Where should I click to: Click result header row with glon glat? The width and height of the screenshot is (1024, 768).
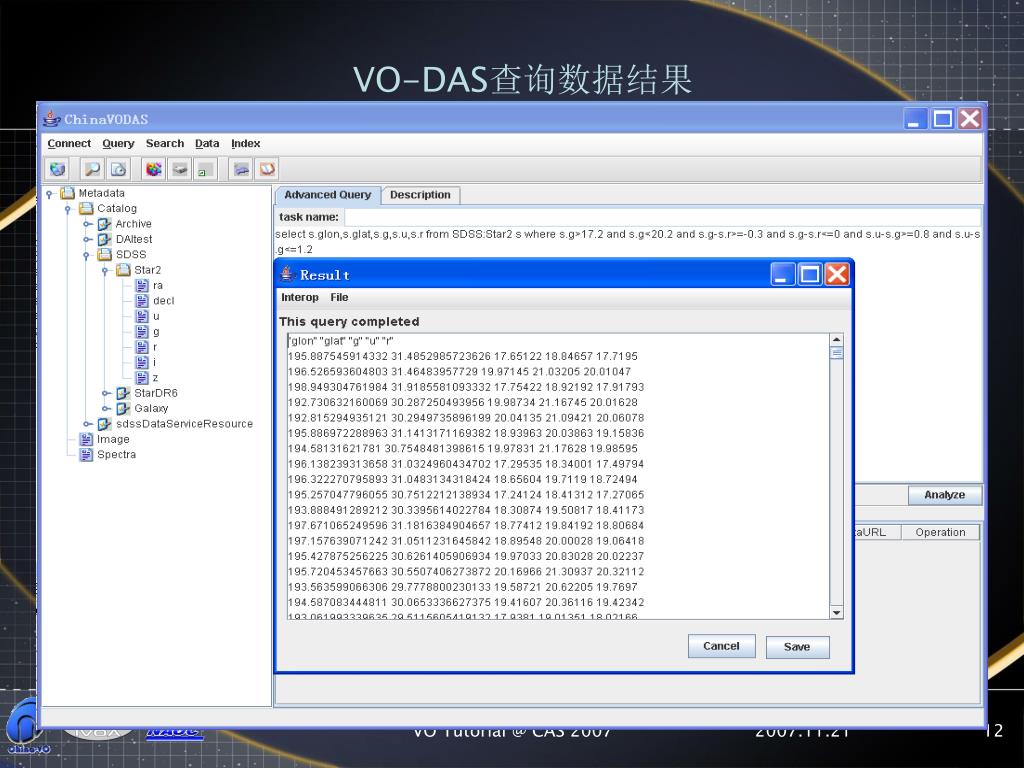click(x=340, y=341)
